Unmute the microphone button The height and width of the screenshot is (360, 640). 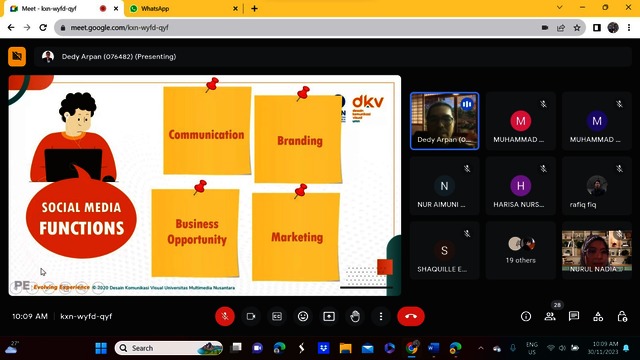tap(224, 316)
